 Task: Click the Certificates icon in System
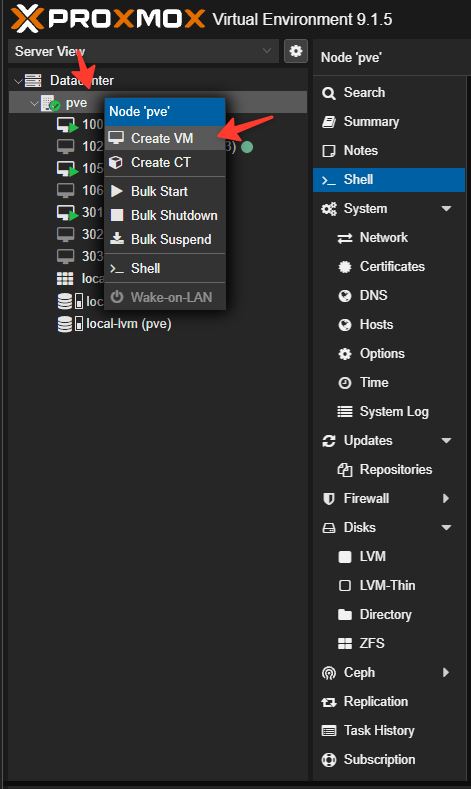coord(345,267)
